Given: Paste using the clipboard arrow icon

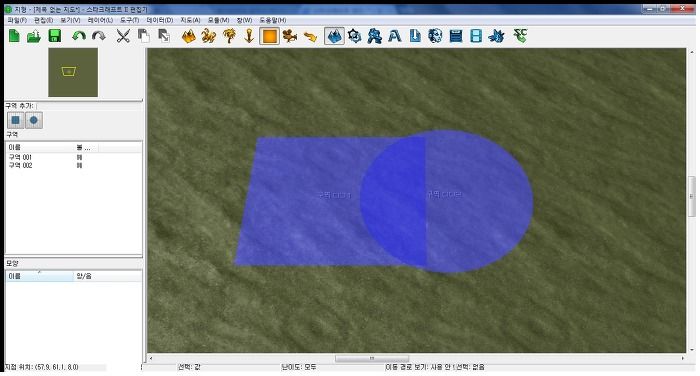Looking at the screenshot, I should point(164,36).
